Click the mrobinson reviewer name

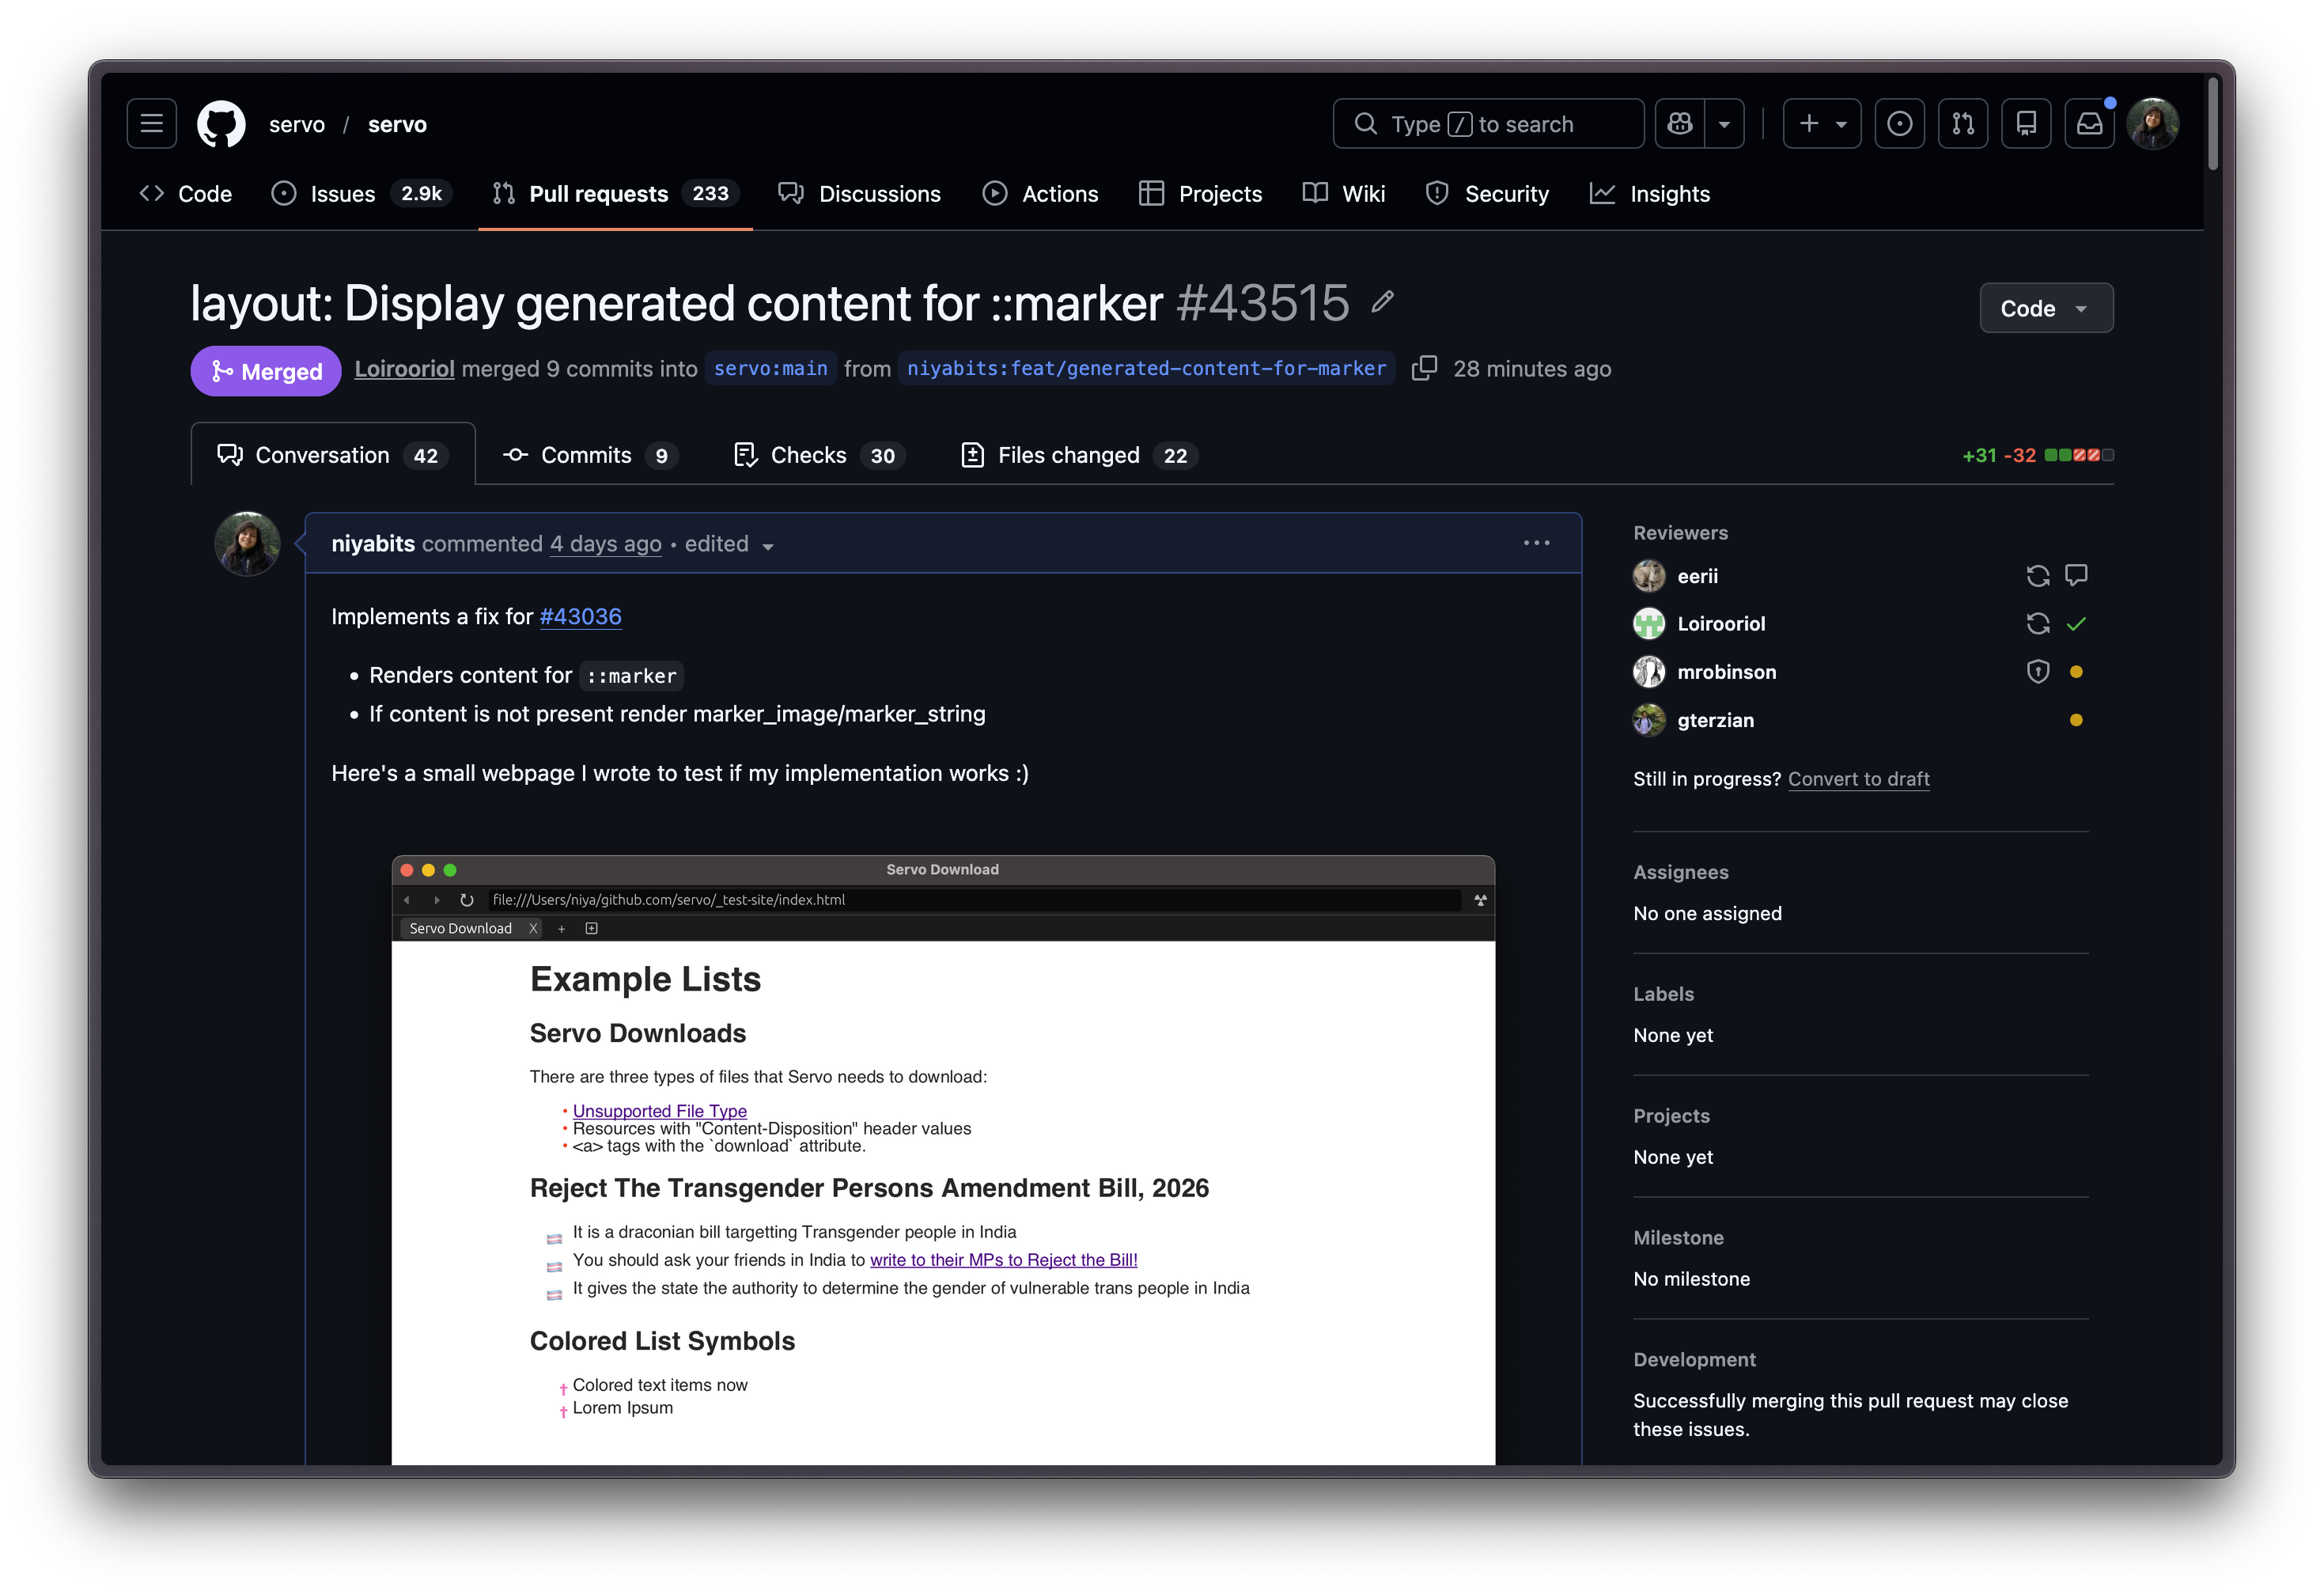click(x=1726, y=672)
